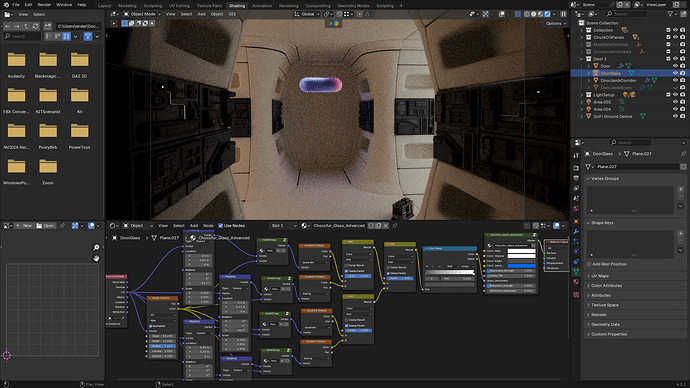Open the Slot 1 material slot dropdown

(x=283, y=226)
